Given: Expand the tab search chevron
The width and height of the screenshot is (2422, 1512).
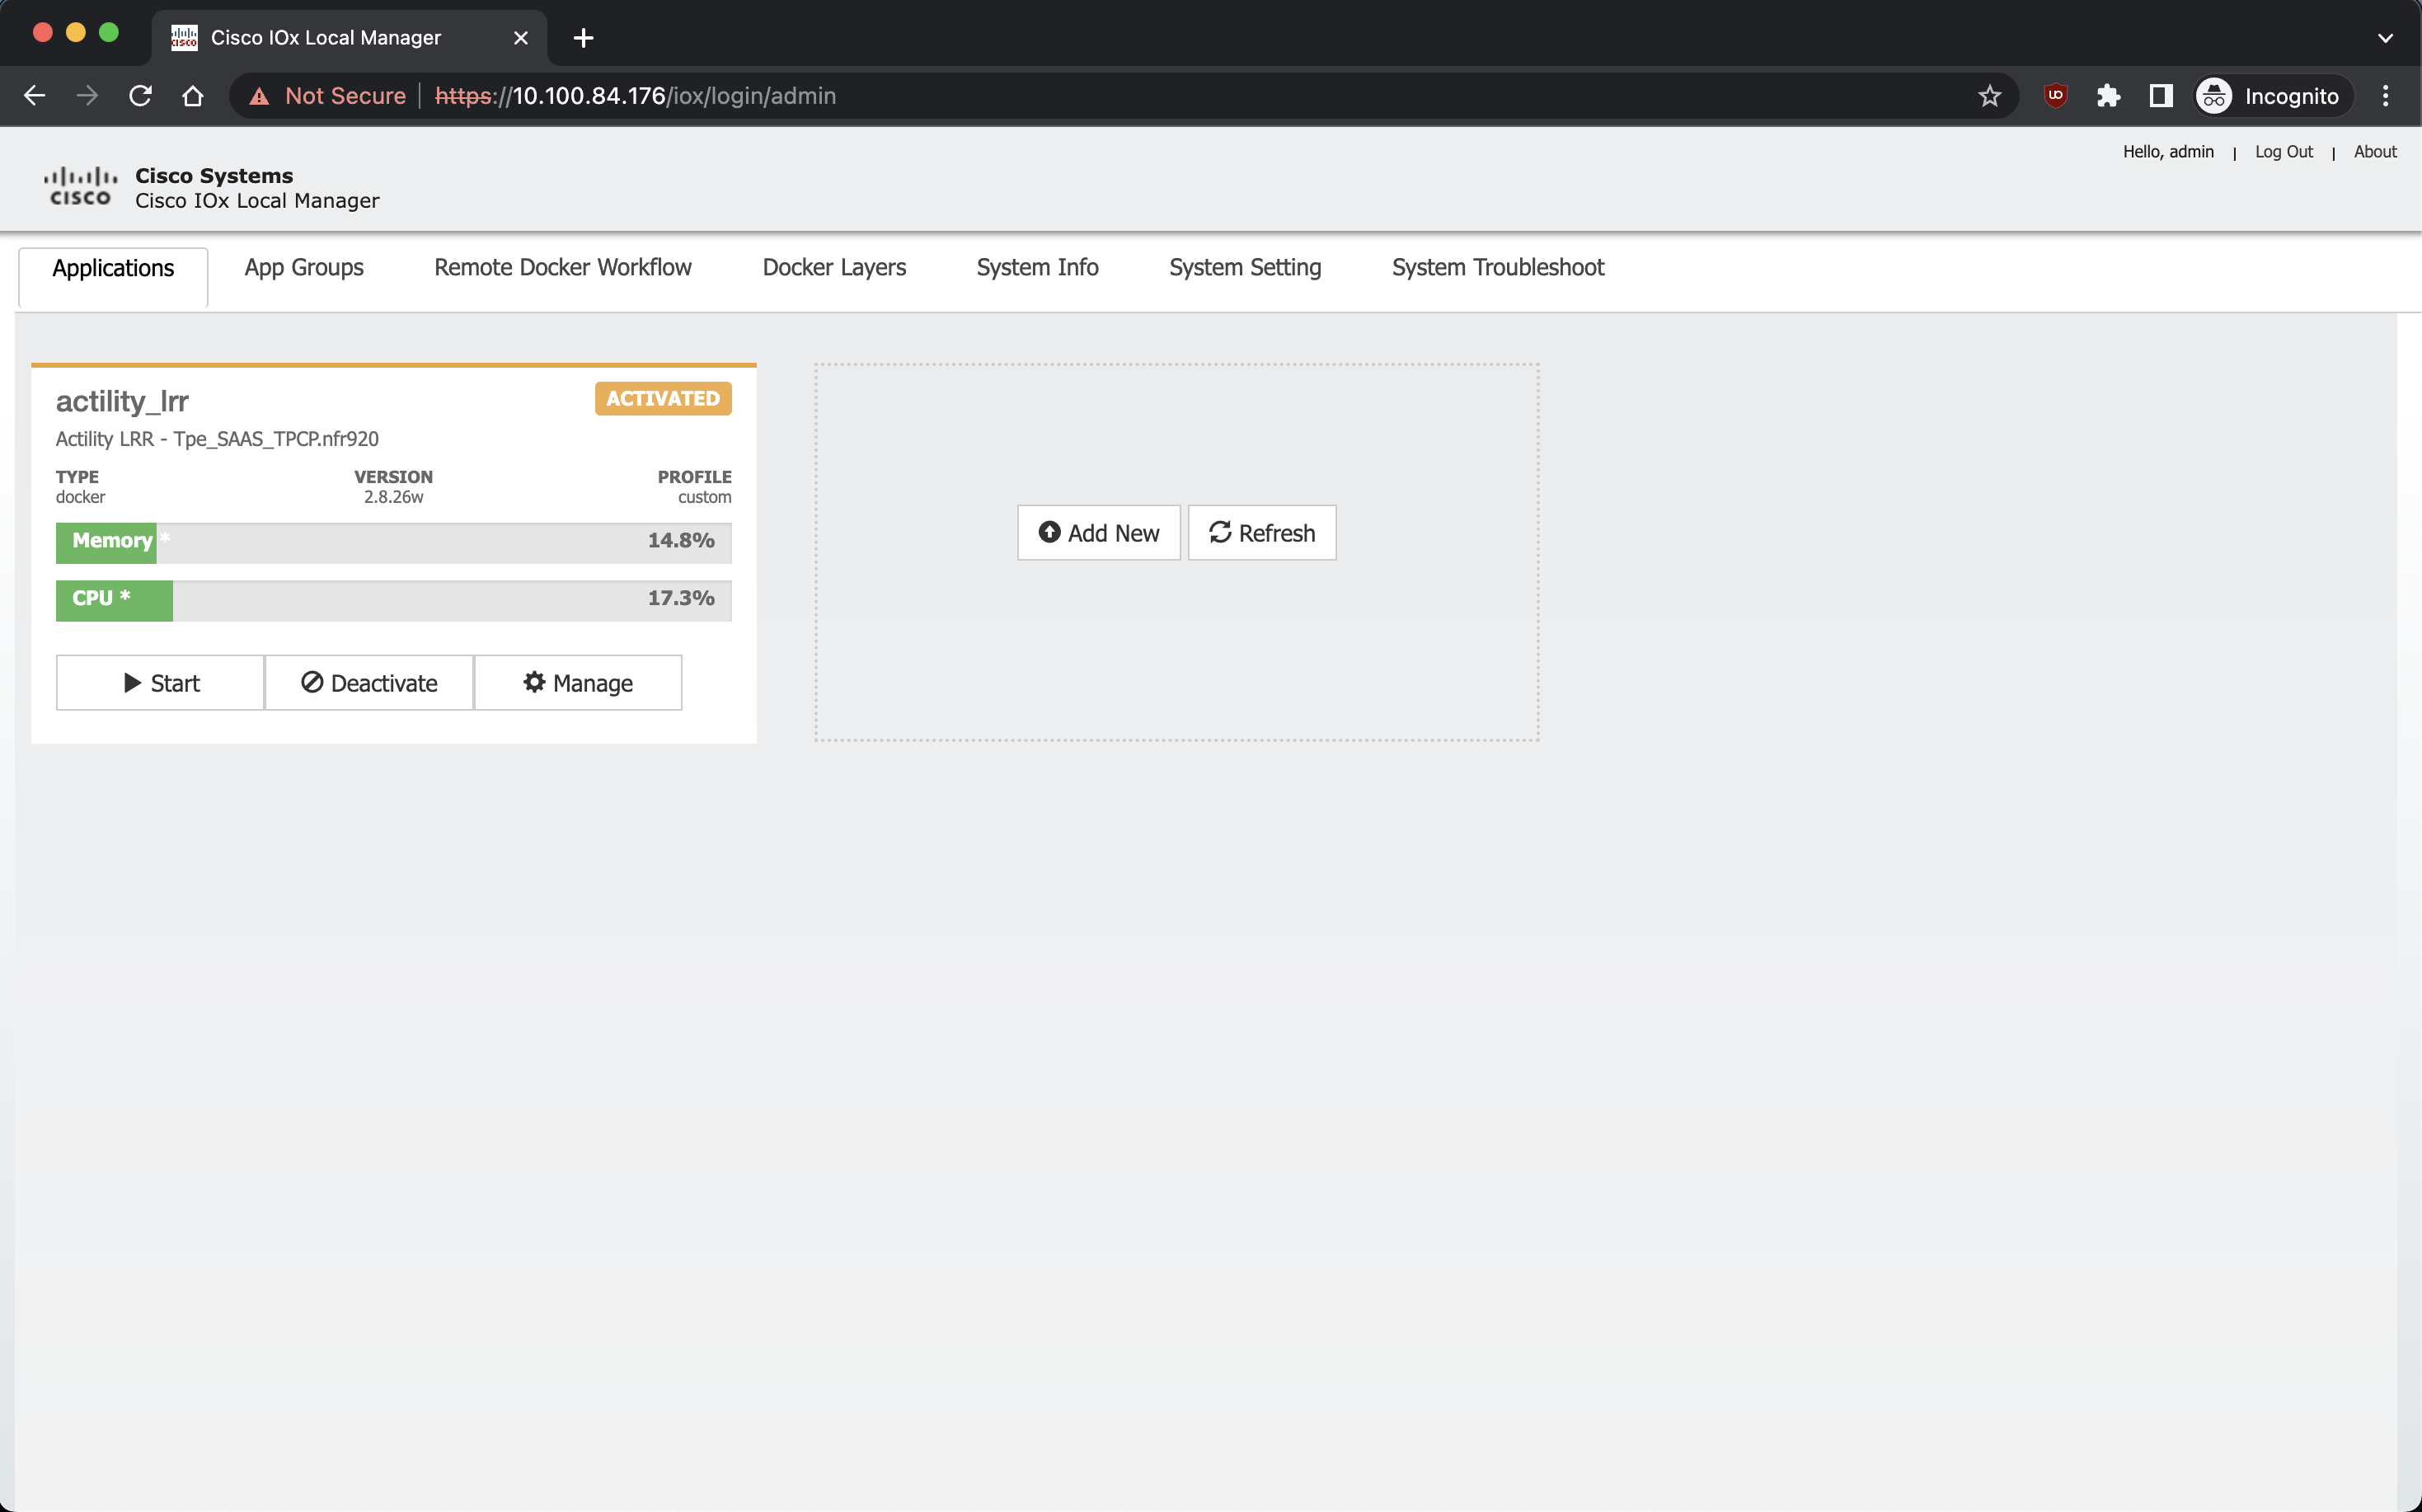Looking at the screenshot, I should 2385,38.
